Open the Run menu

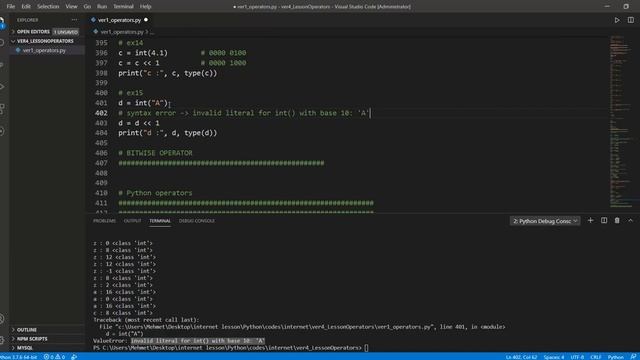coord(102,7)
